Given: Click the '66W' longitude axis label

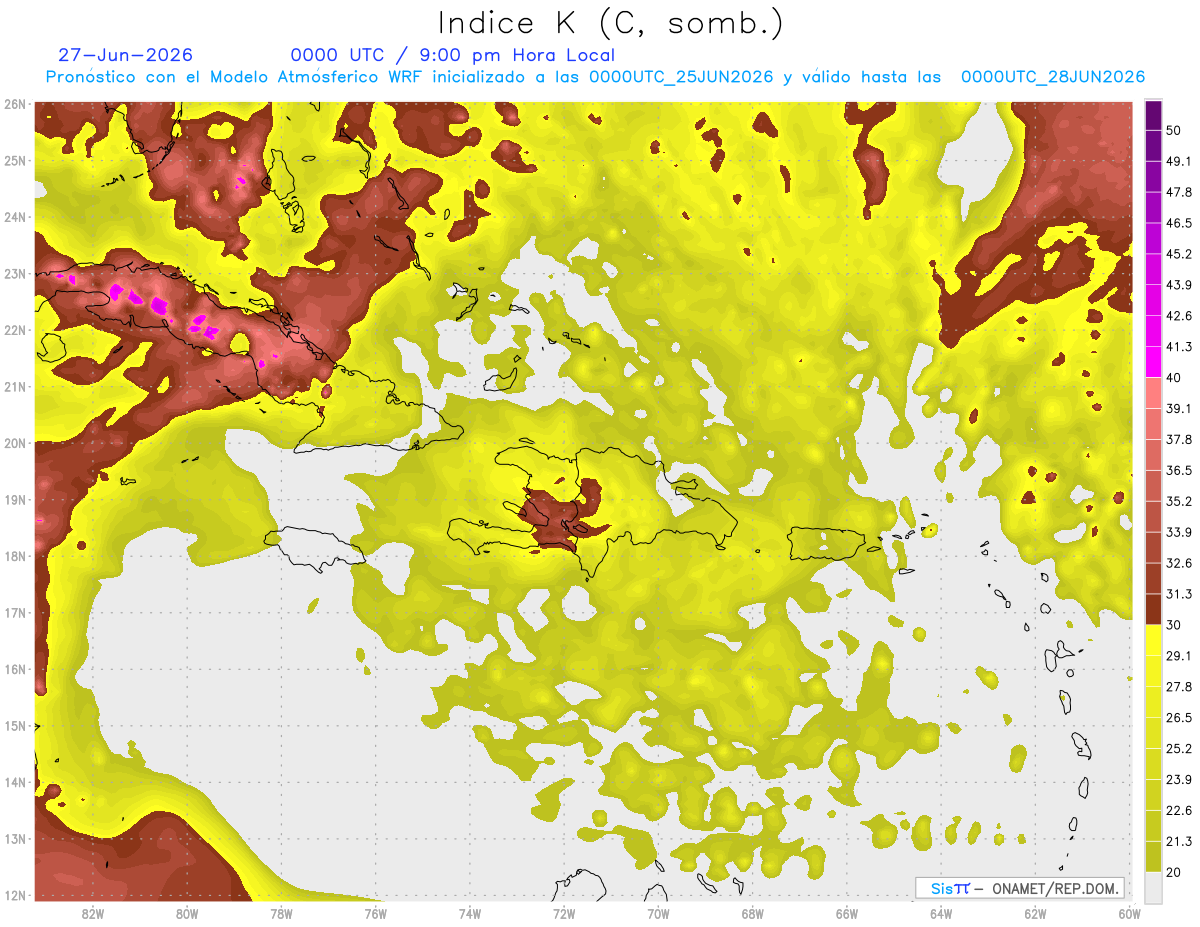Looking at the screenshot, I should pos(847,913).
